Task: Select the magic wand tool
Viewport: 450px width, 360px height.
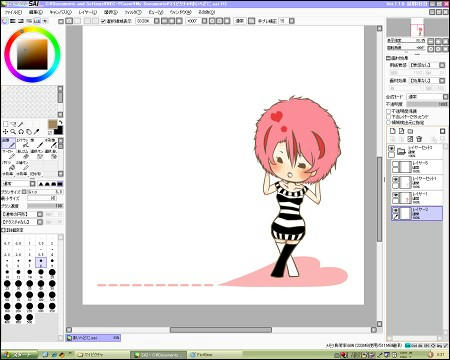Action: click(21, 124)
